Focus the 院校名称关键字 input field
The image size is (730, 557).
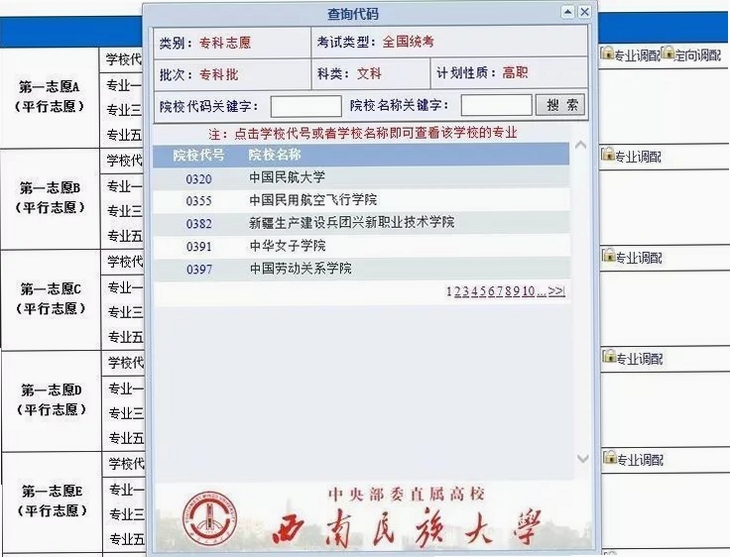point(496,105)
